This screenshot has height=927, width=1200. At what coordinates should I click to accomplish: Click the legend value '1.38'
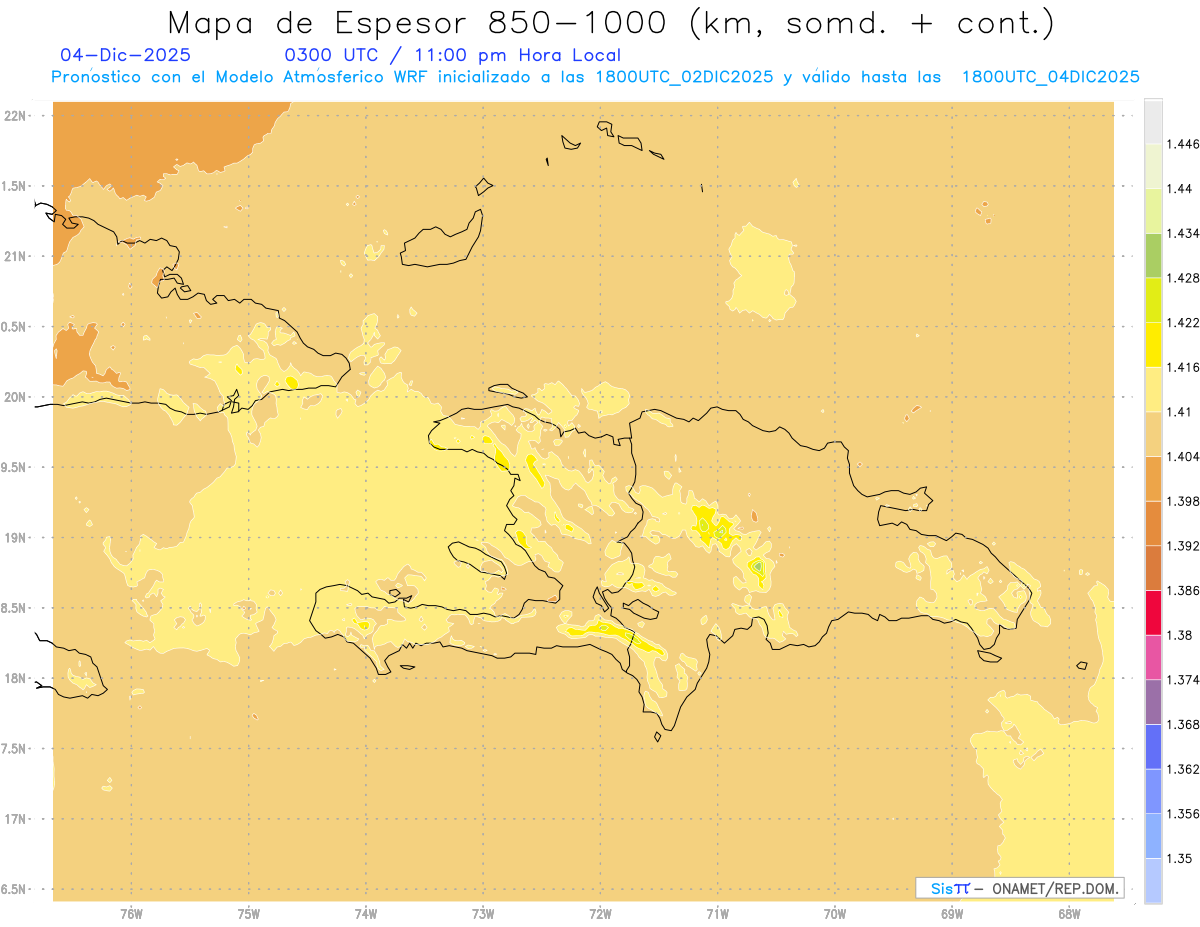coord(1179,635)
